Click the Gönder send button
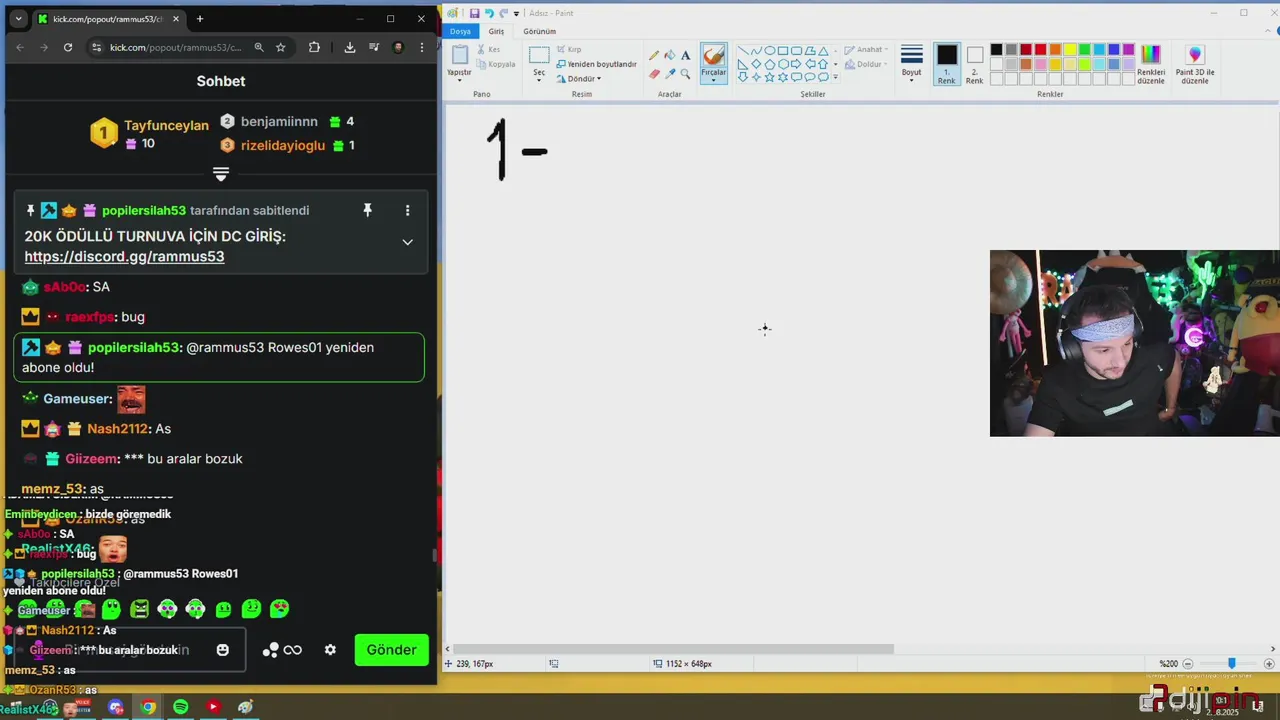 point(391,650)
